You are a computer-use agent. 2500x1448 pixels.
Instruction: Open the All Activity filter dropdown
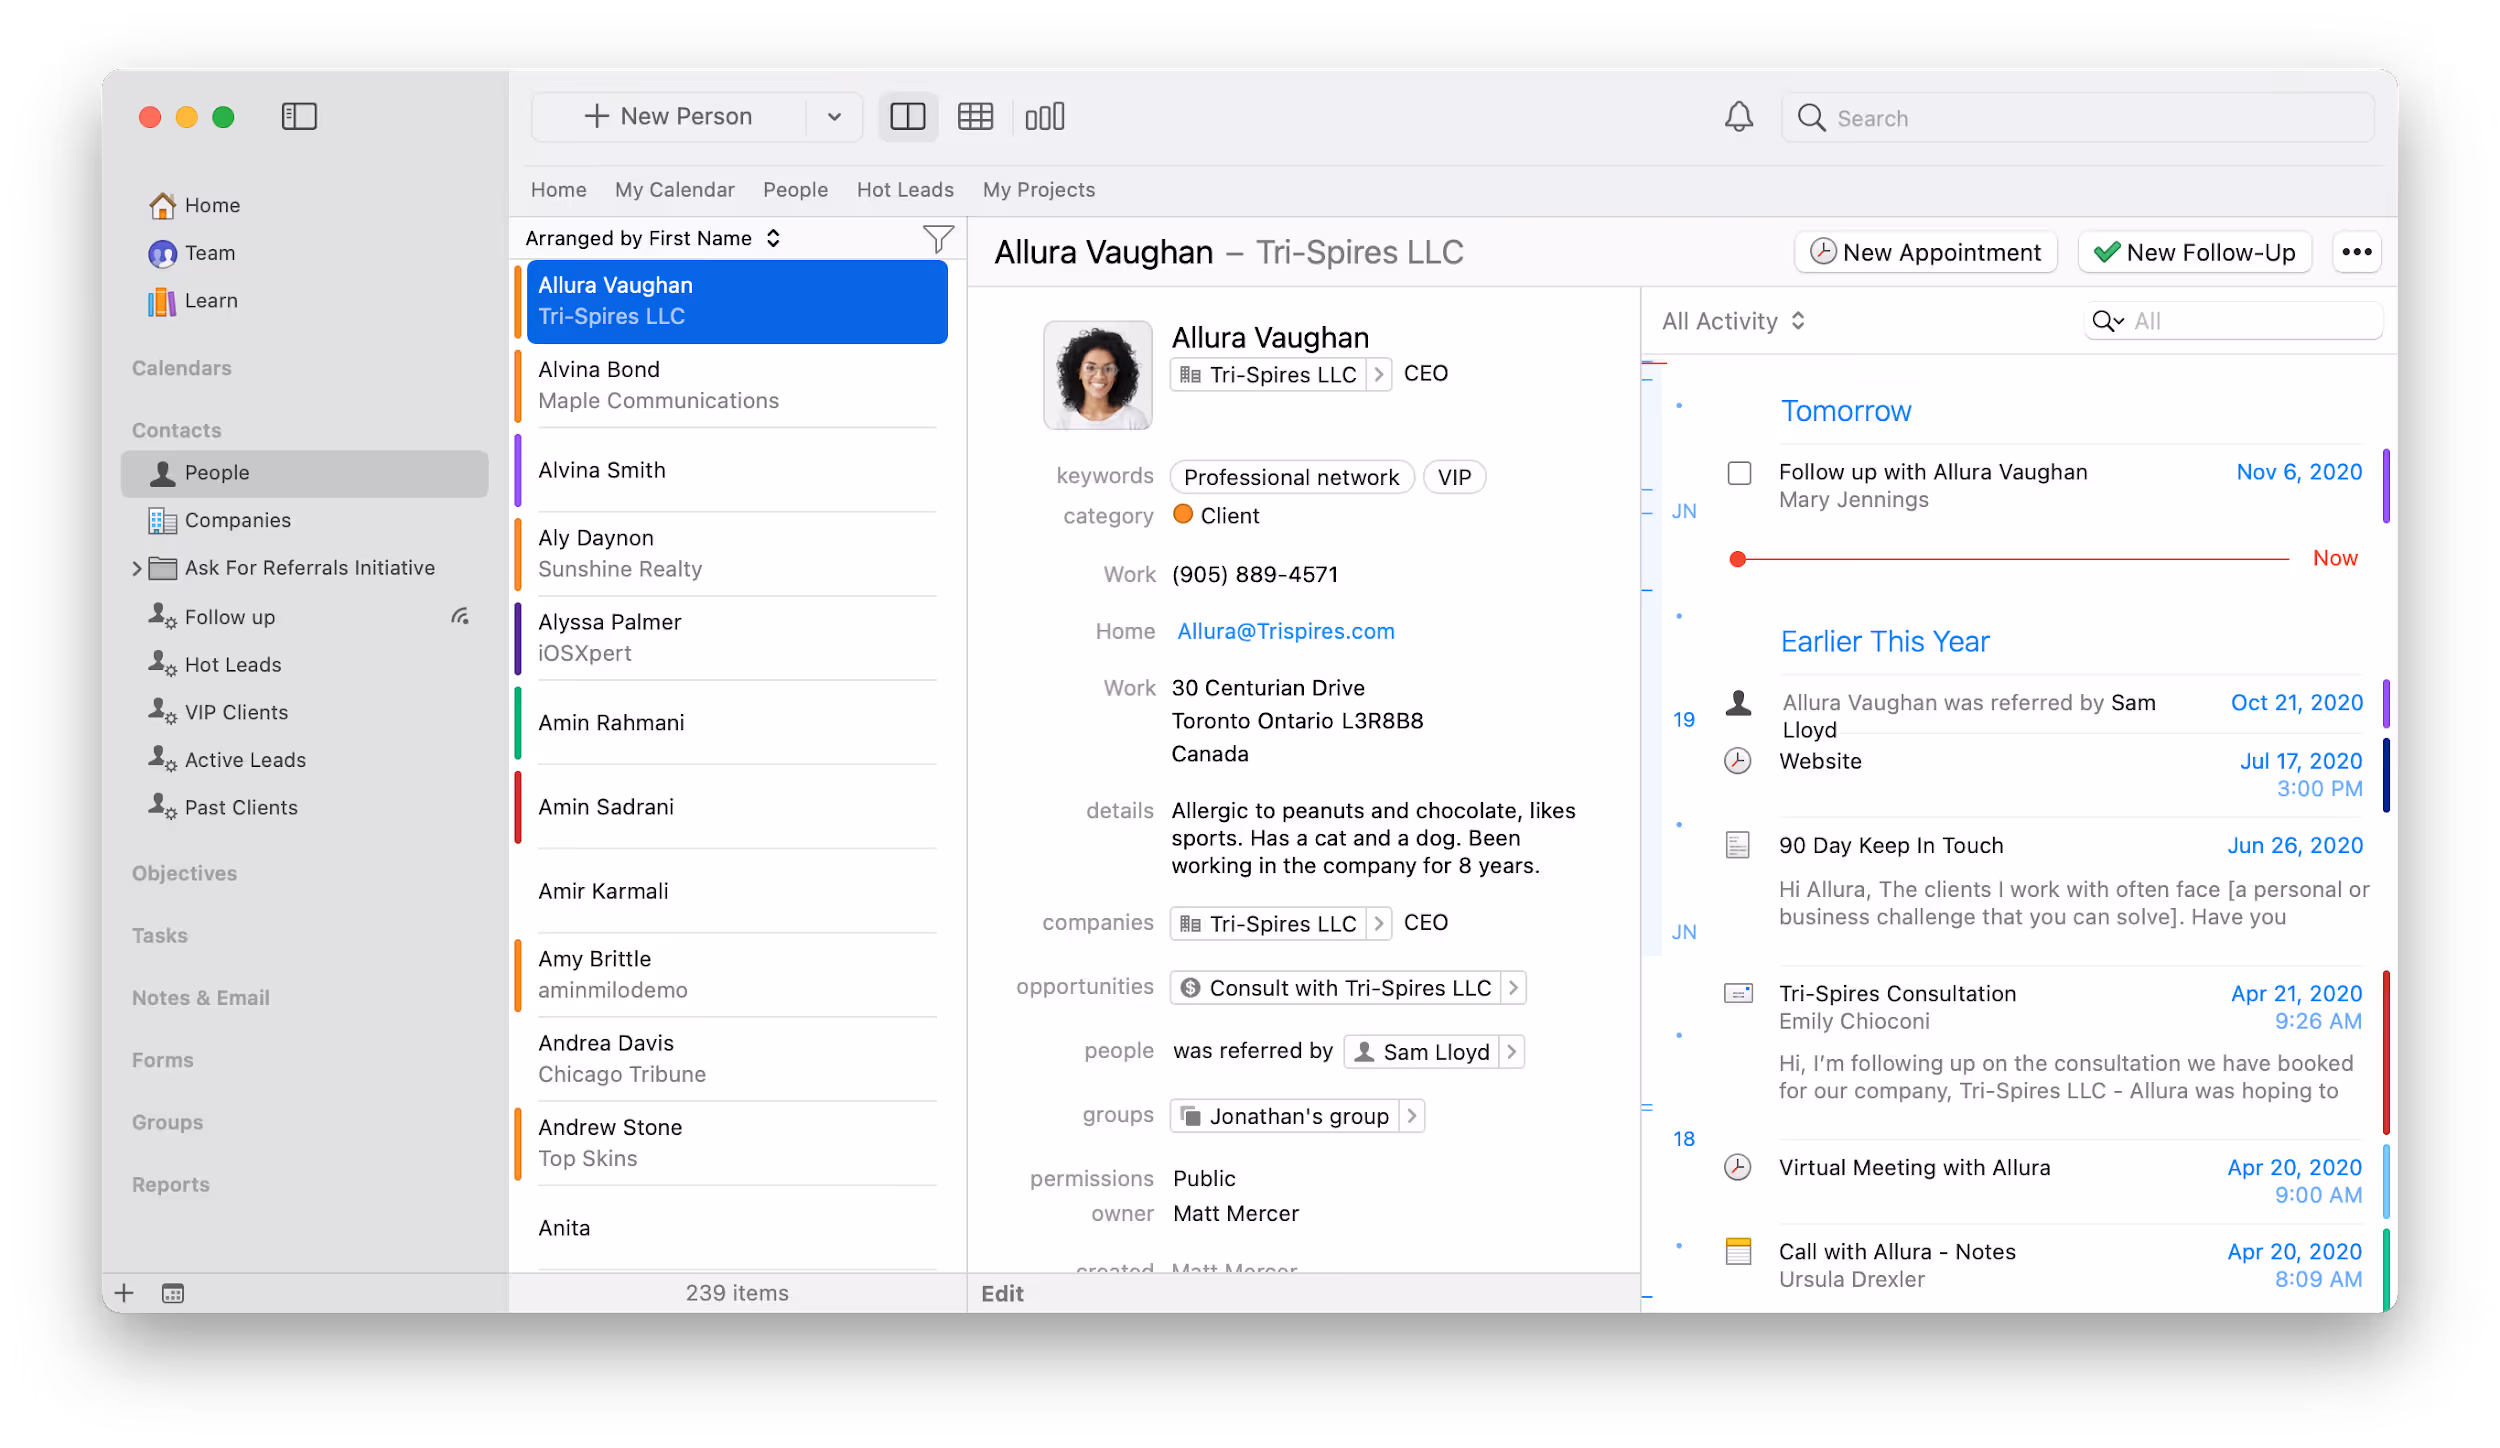[1732, 321]
